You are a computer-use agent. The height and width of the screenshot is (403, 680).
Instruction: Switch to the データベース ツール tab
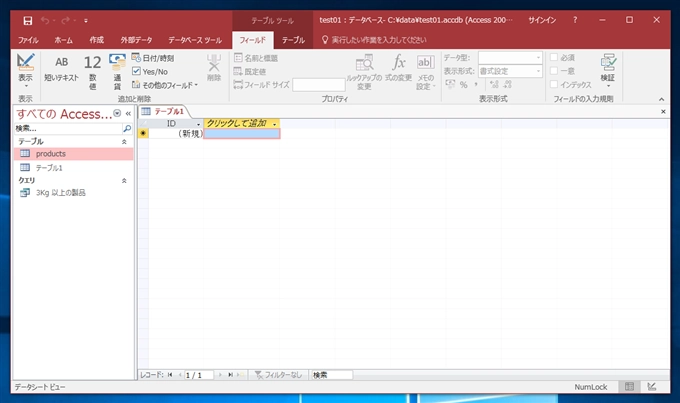click(x=195, y=40)
